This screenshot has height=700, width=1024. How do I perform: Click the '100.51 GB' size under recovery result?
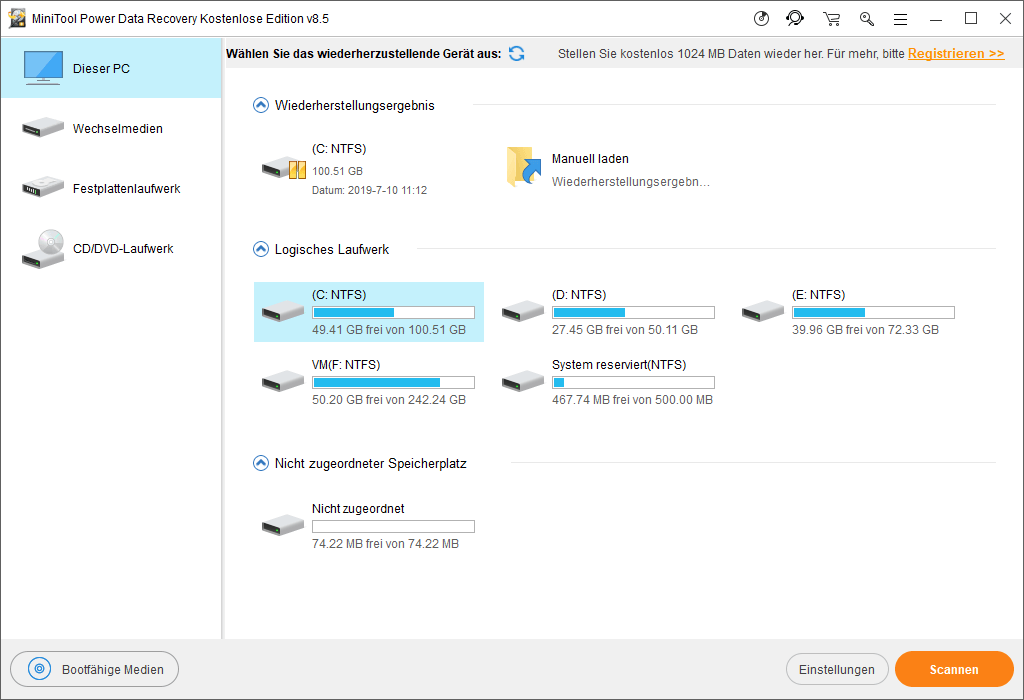click(337, 171)
